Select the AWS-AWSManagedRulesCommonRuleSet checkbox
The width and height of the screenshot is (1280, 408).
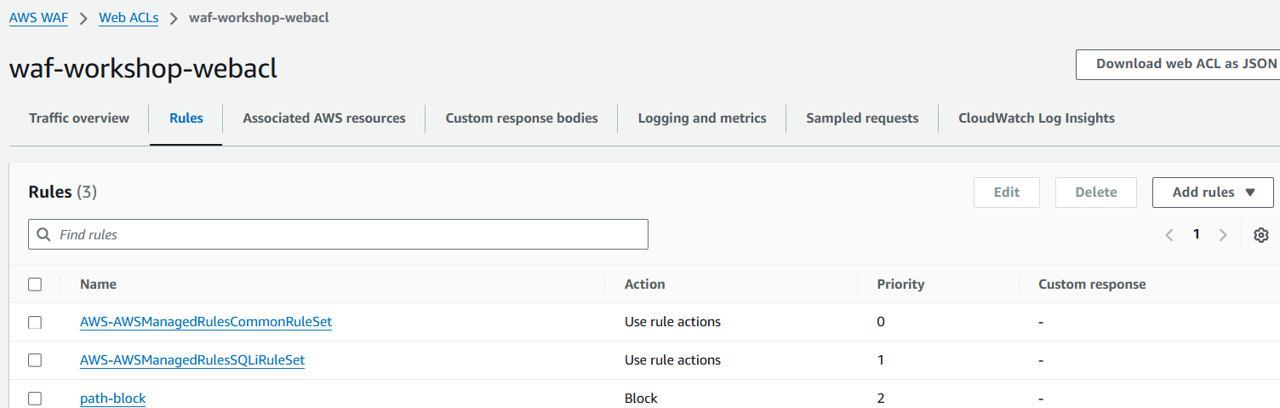tap(35, 322)
